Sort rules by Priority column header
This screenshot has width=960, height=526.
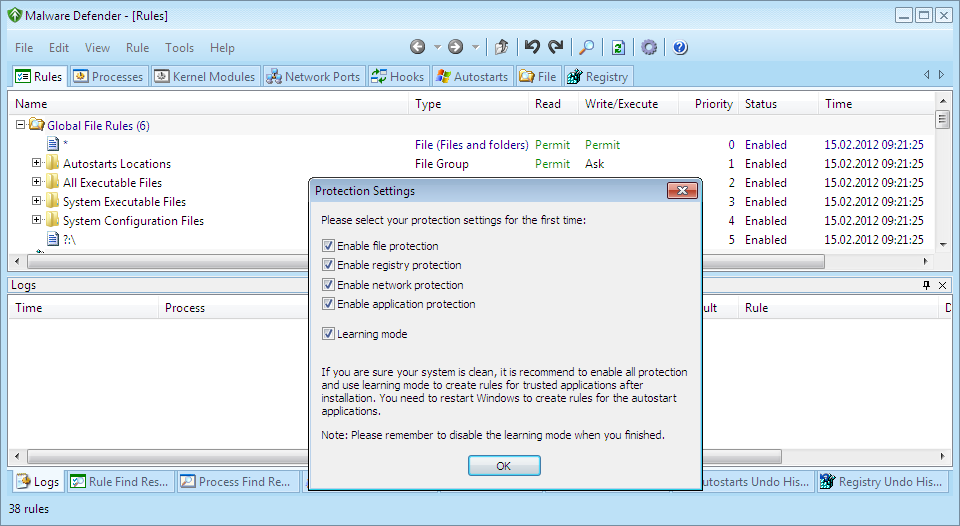[x=708, y=103]
